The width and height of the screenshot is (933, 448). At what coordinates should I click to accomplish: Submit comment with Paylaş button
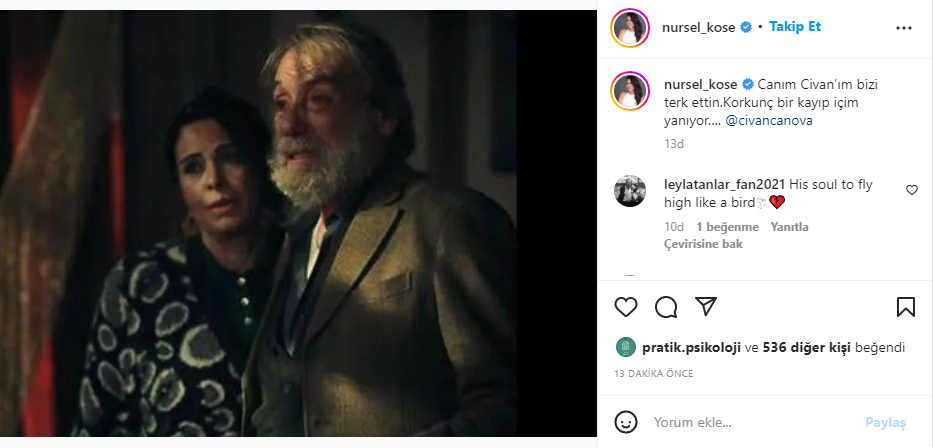point(885,422)
